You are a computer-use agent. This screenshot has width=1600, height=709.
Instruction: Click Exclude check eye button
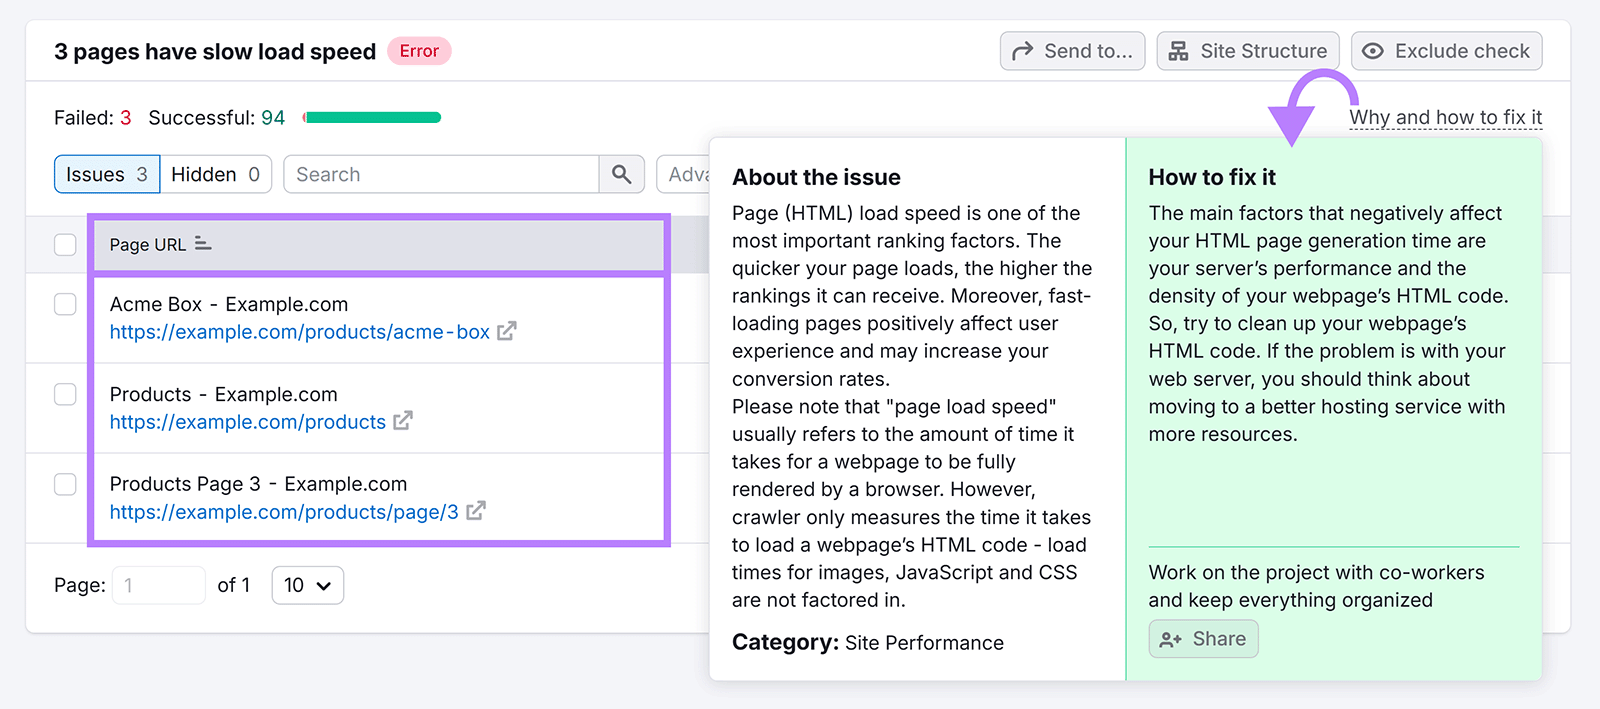[1446, 51]
